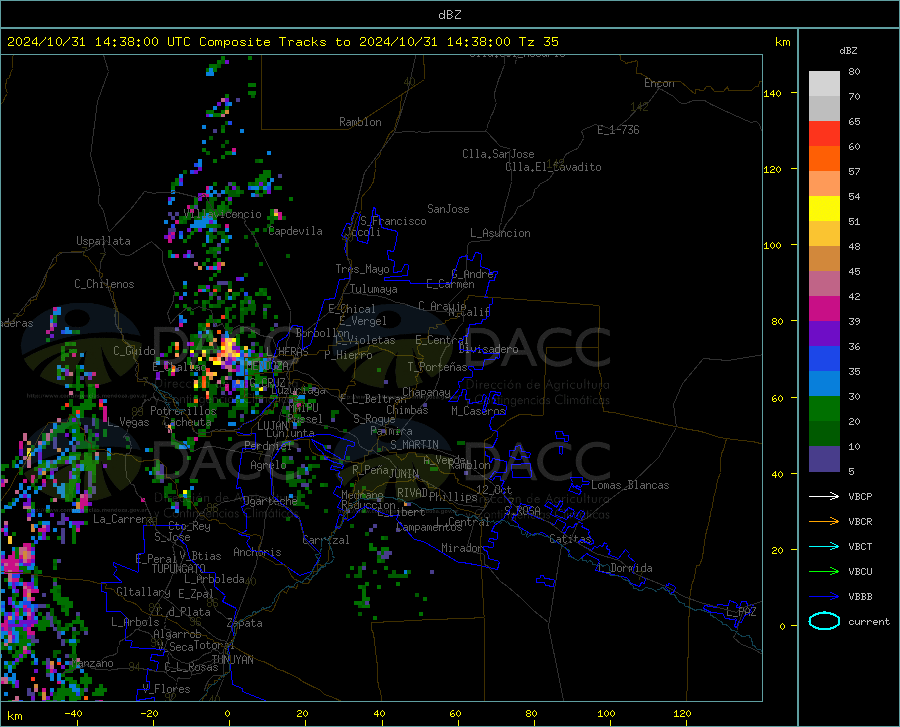Select the magenta 39–42 dBZ swatch
The height and width of the screenshot is (727, 900).
coord(824,309)
